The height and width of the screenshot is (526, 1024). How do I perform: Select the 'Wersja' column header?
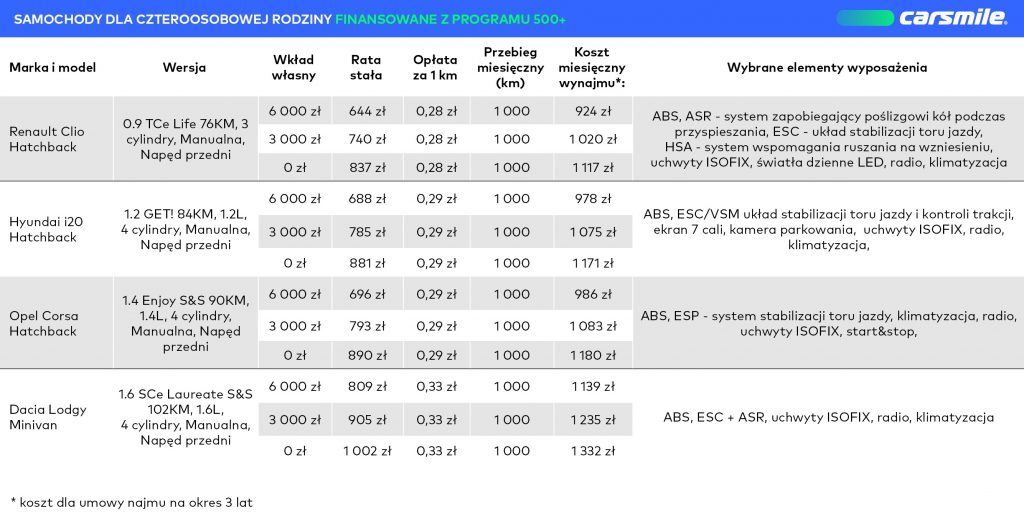[184, 68]
